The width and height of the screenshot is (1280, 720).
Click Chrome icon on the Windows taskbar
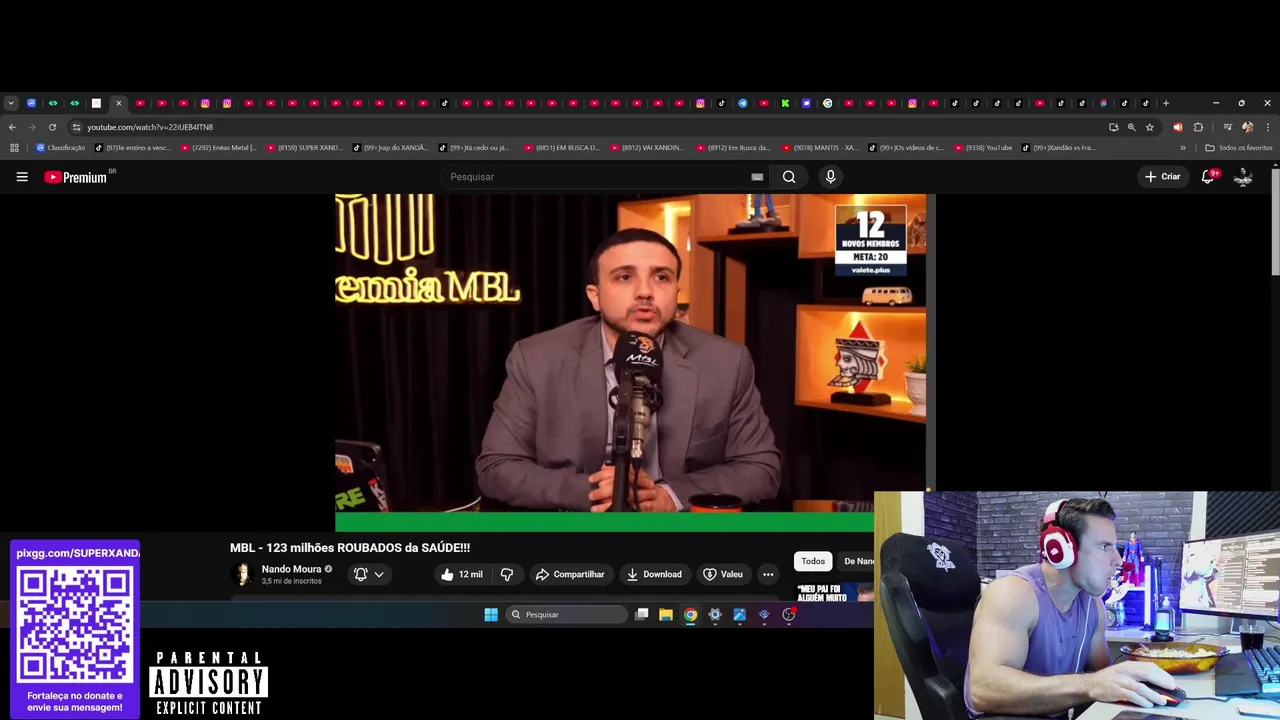(690, 615)
